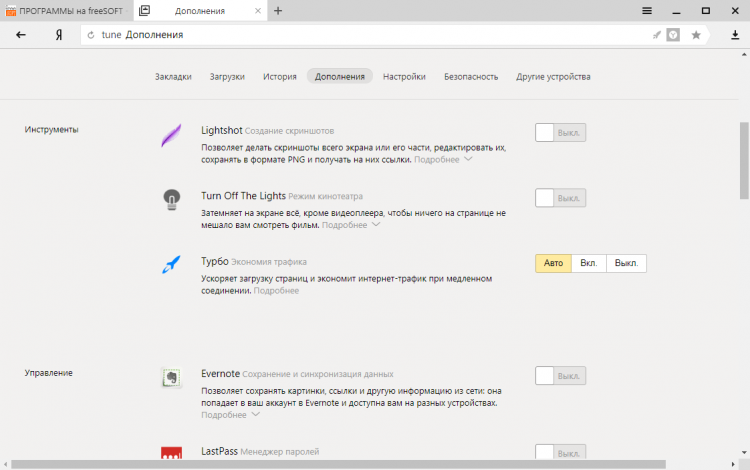Open the Закладки tab
This screenshot has height=470, width=750.
173,77
